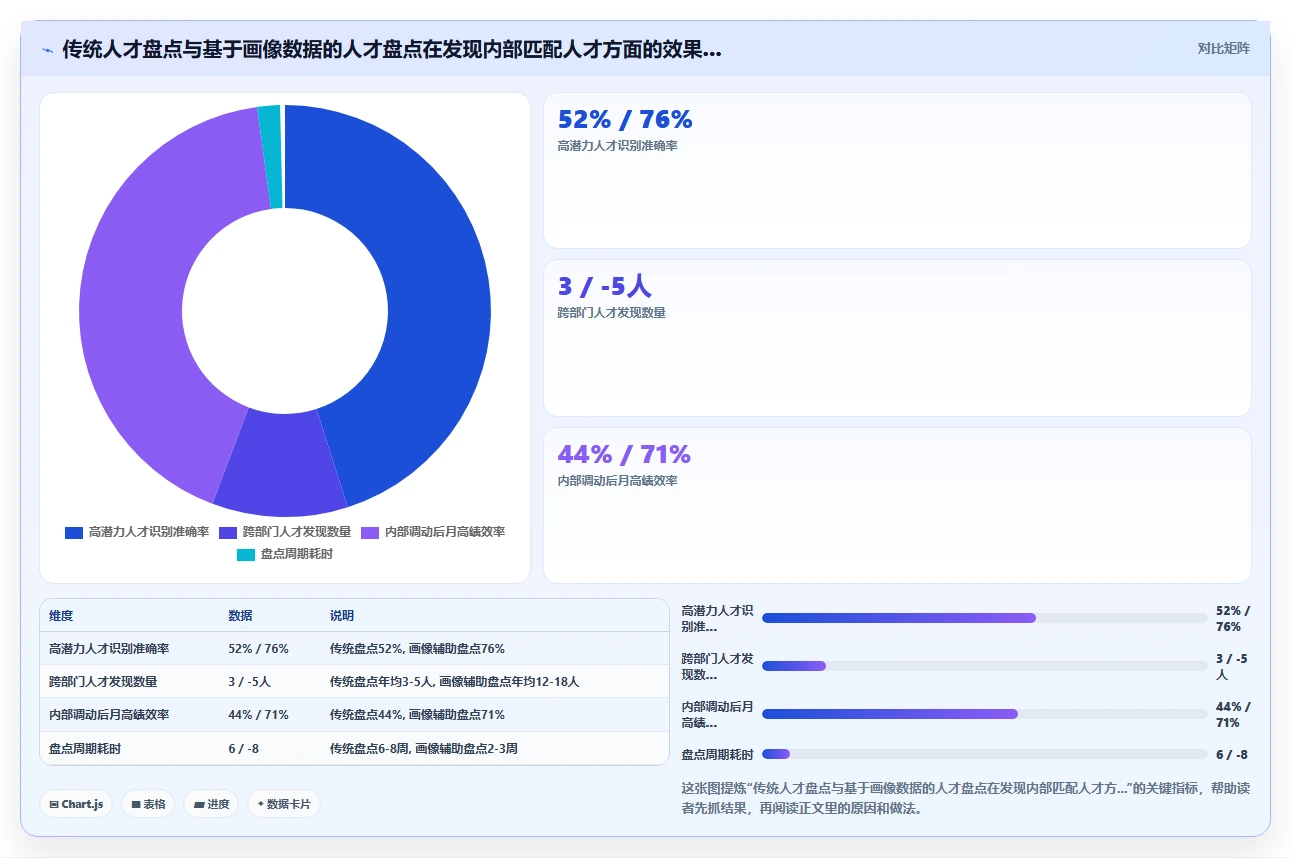Click the thin cyan donut segment

(x=270, y=157)
